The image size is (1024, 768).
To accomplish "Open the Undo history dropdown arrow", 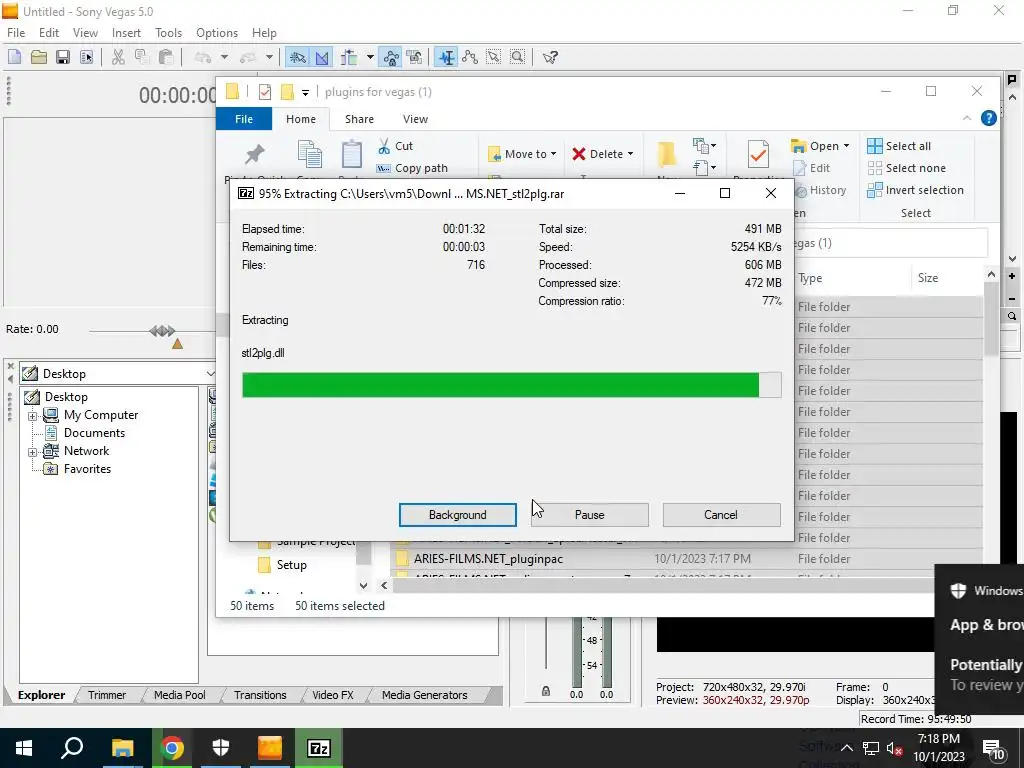I will tap(224, 57).
